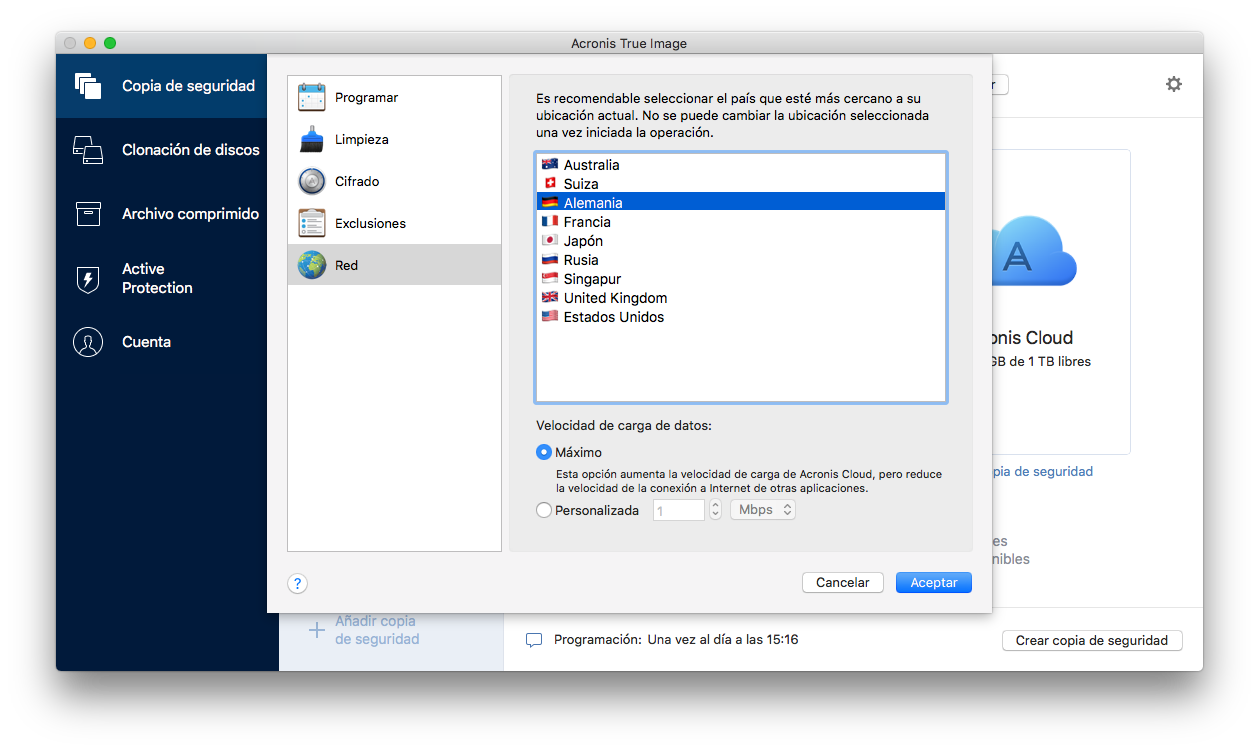Click the speed value stepper arrows
This screenshot has width=1259, height=751.
click(715, 510)
